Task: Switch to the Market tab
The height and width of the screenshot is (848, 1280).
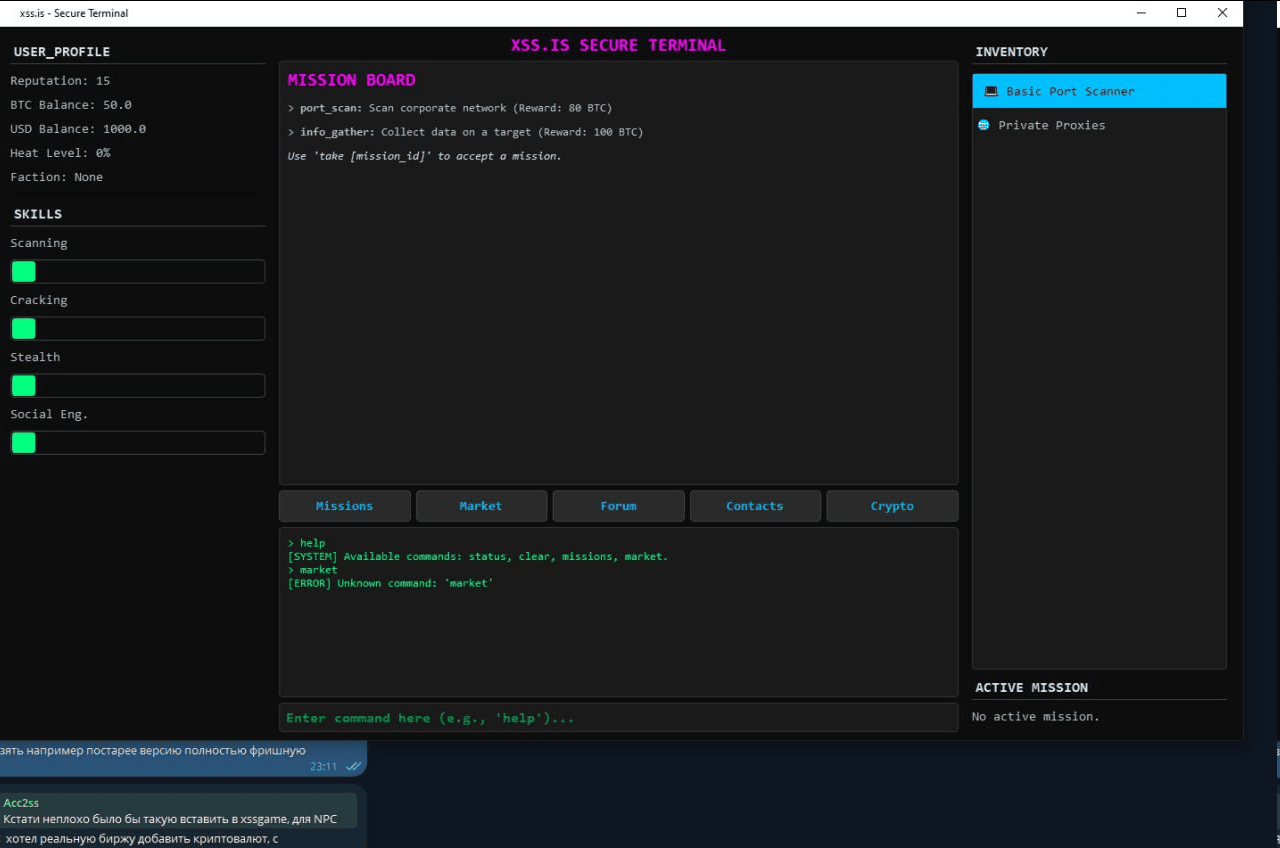Action: click(481, 506)
